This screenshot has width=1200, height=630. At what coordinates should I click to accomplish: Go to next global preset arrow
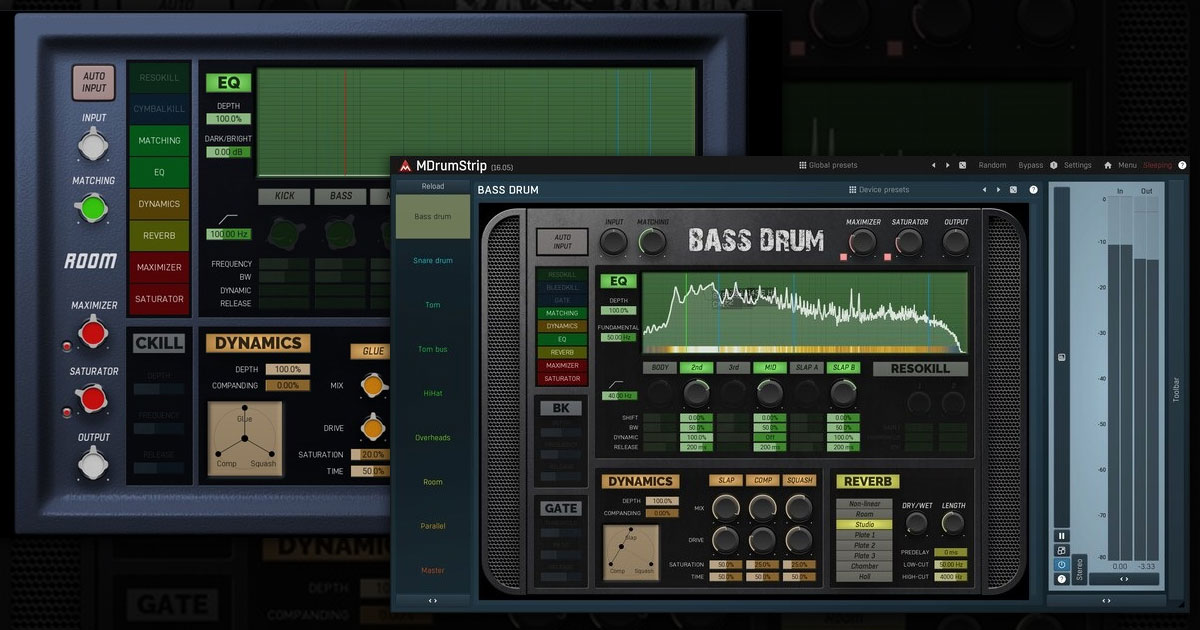tap(948, 165)
